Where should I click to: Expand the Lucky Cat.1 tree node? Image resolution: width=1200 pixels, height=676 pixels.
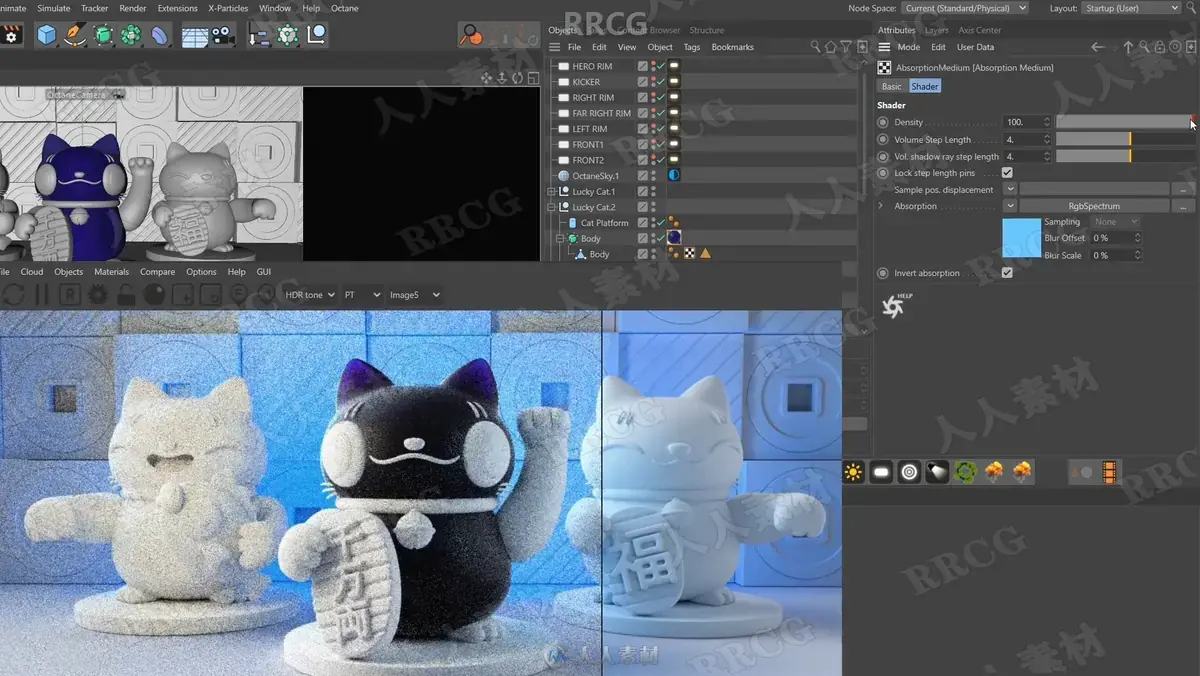click(552, 191)
